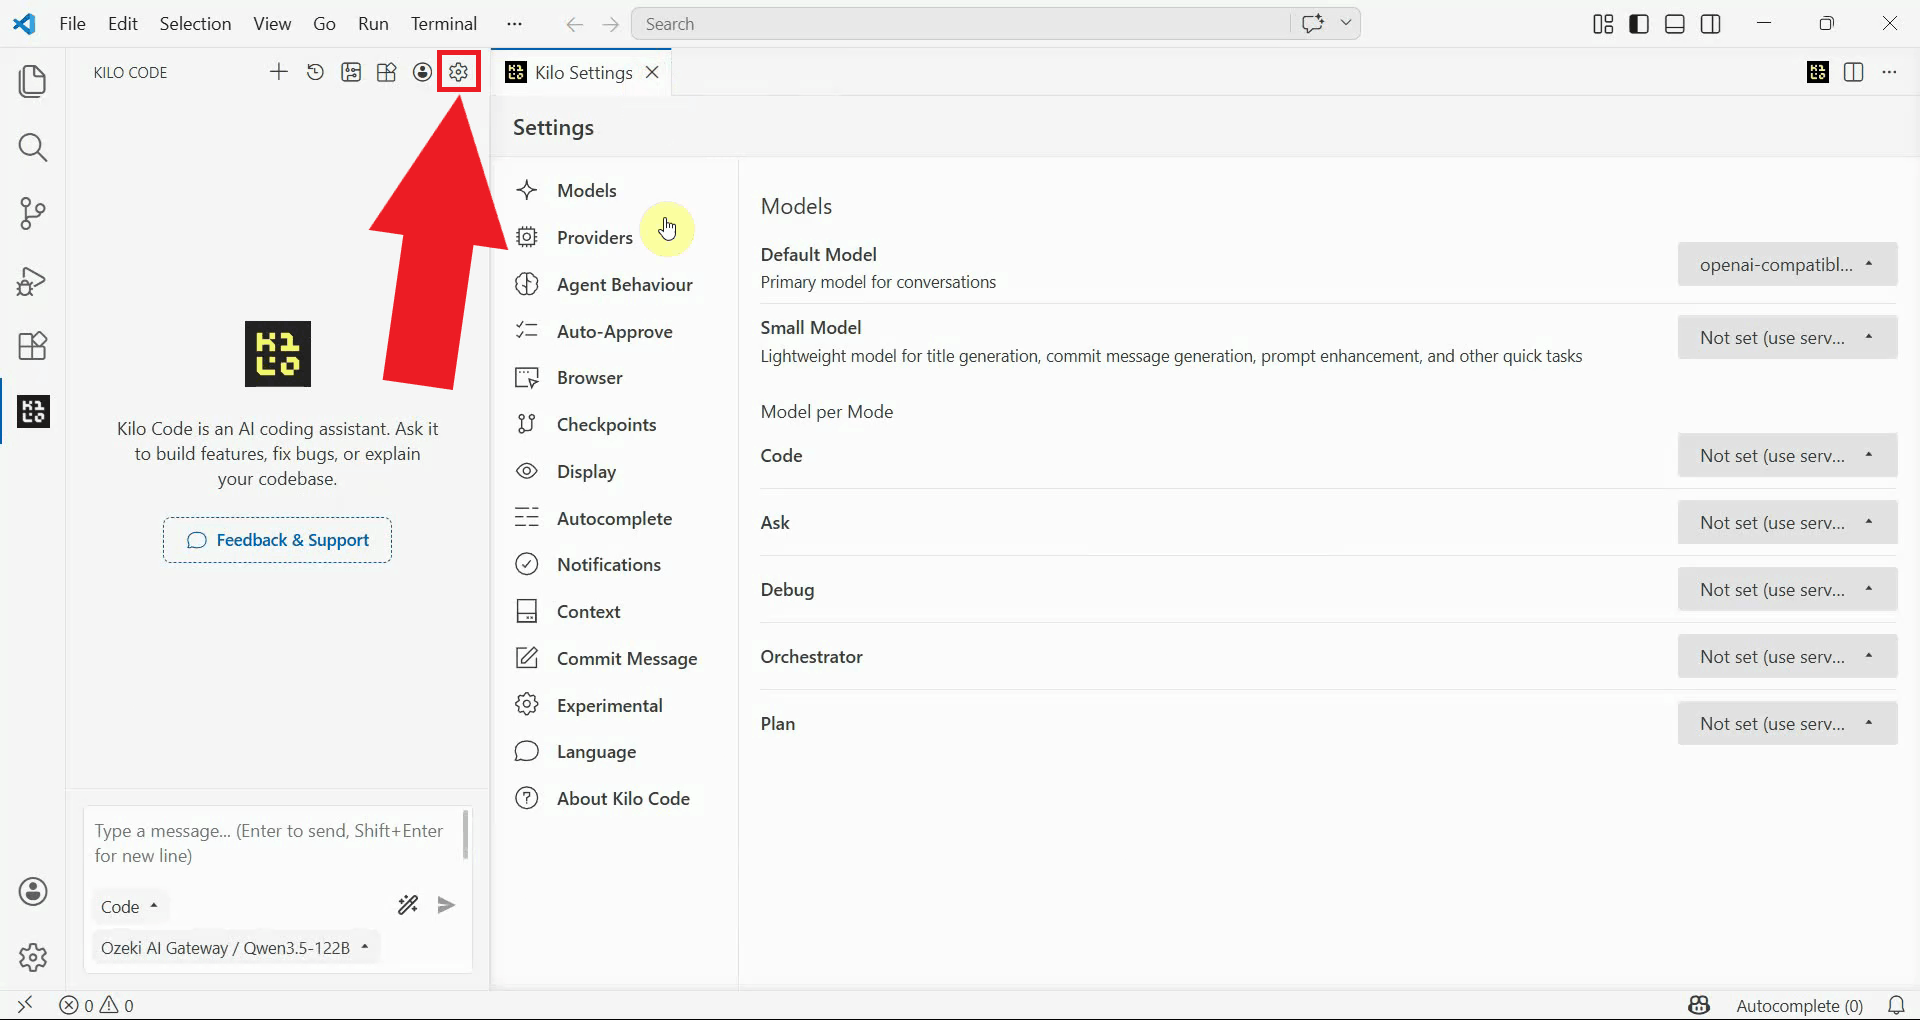Click the chat input scrollbar
1920x1020 pixels.
[x=465, y=834]
